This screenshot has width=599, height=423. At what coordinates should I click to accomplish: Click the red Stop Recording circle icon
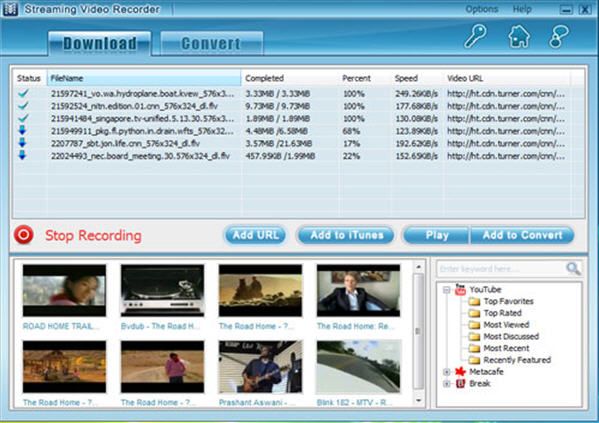click(24, 234)
